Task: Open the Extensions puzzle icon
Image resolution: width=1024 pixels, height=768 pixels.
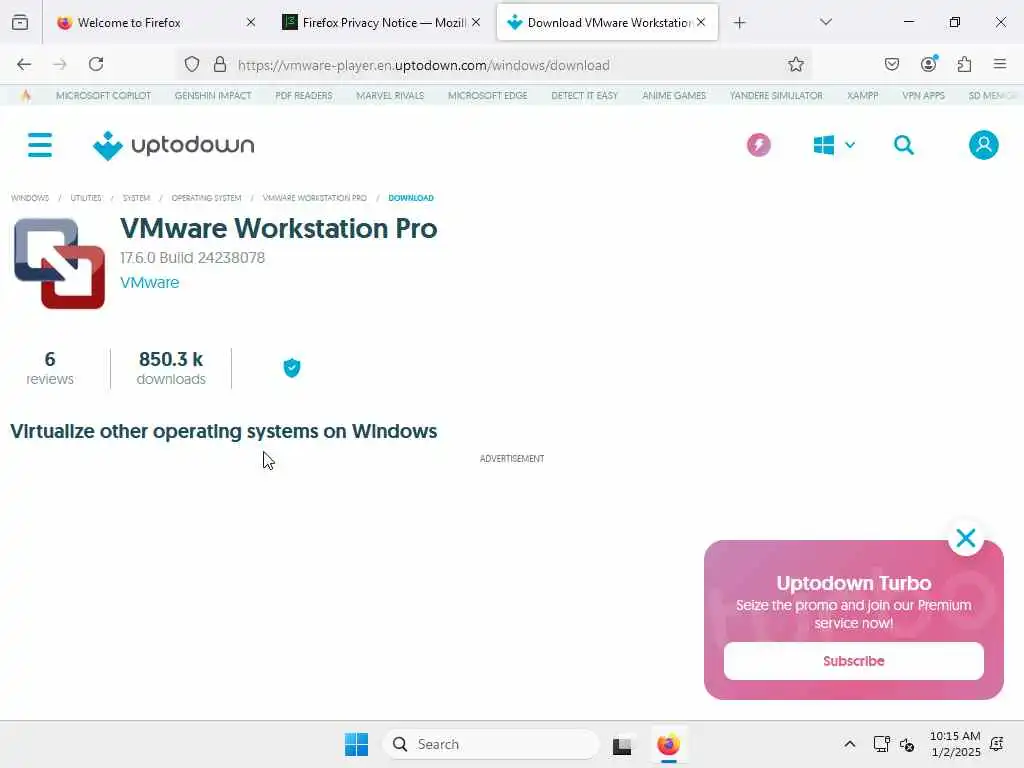Action: point(964,64)
